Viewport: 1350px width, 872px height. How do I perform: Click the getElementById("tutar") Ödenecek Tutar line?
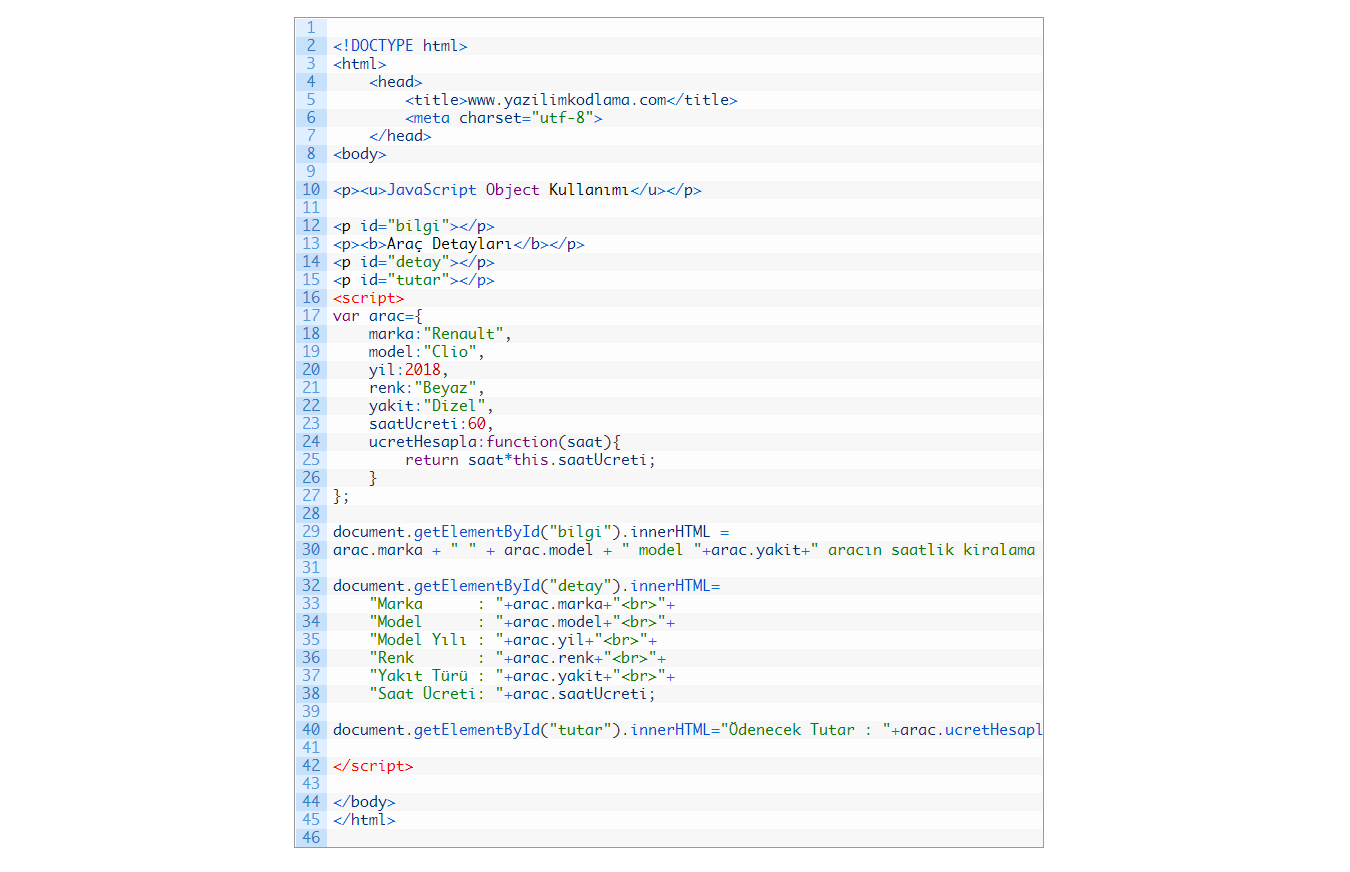click(x=687, y=730)
